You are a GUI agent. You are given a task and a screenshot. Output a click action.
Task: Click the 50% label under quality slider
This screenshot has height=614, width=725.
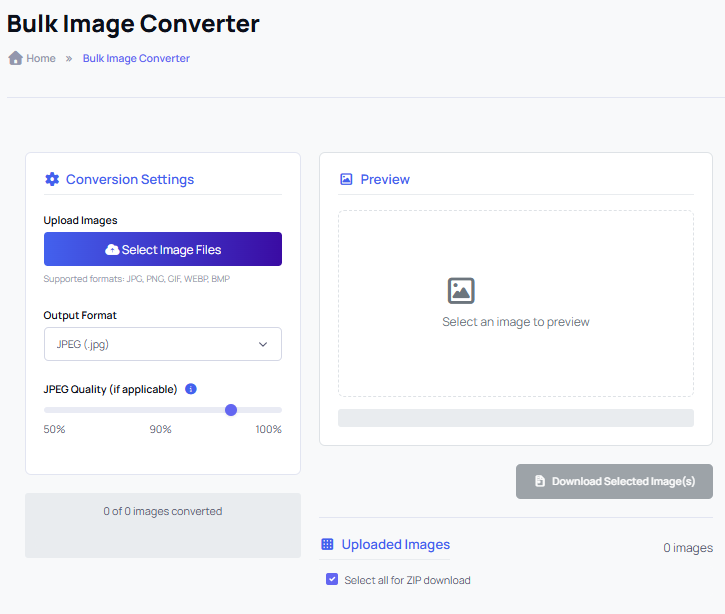54,429
